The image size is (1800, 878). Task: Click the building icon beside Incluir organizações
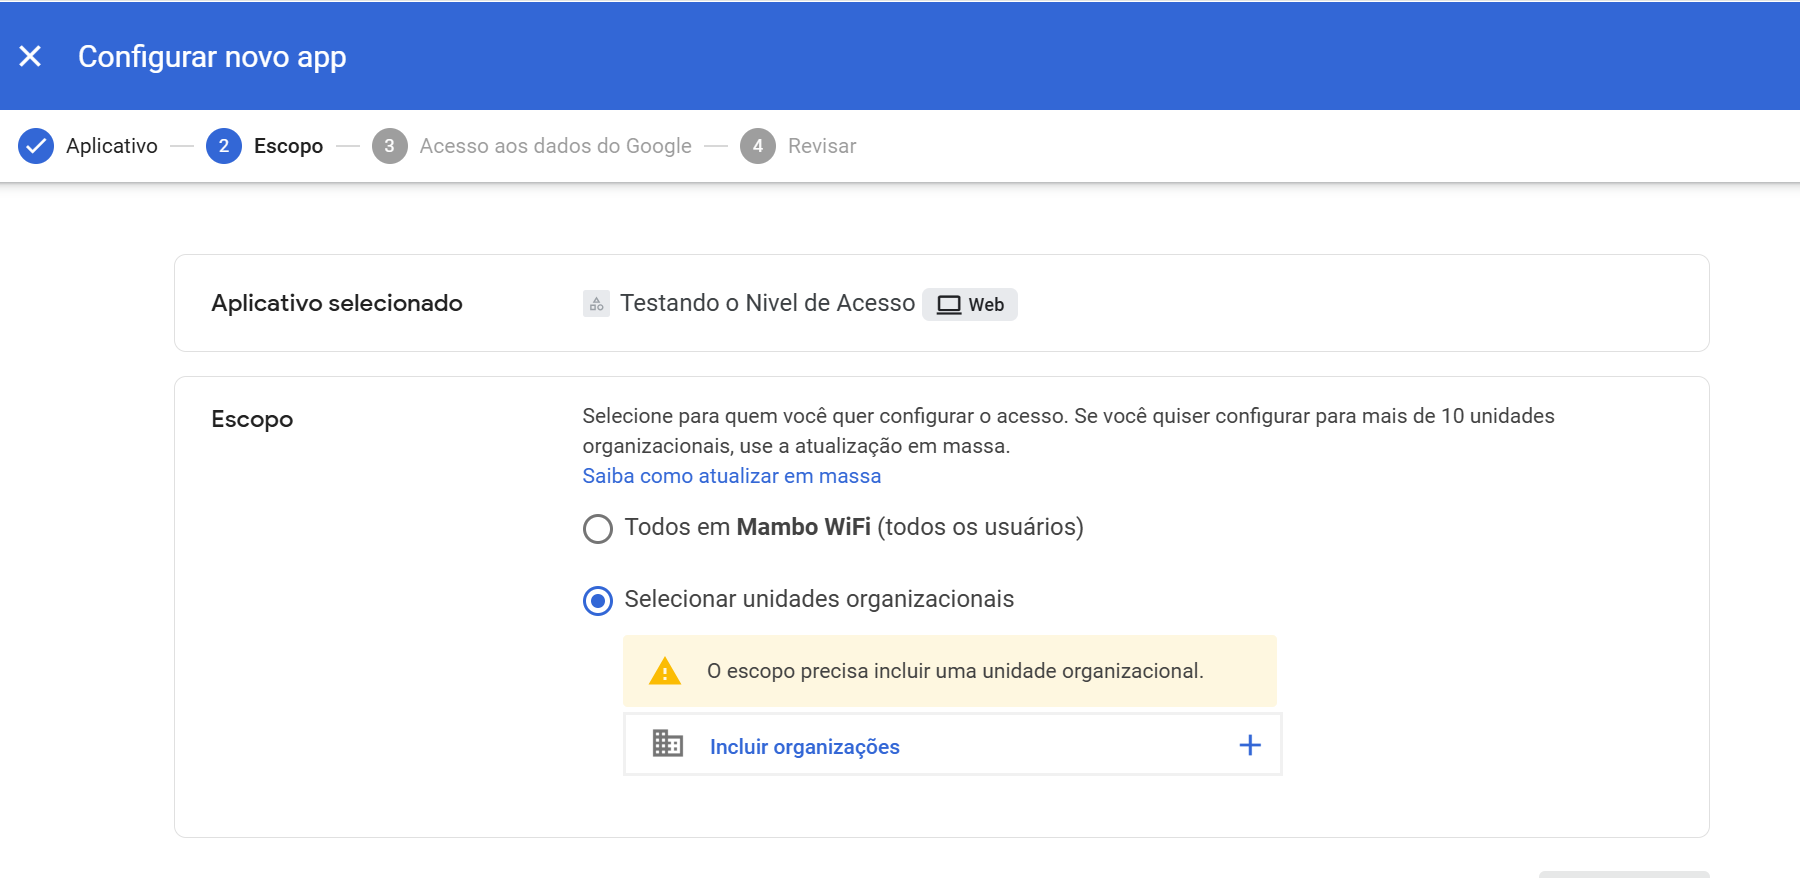[x=668, y=744]
